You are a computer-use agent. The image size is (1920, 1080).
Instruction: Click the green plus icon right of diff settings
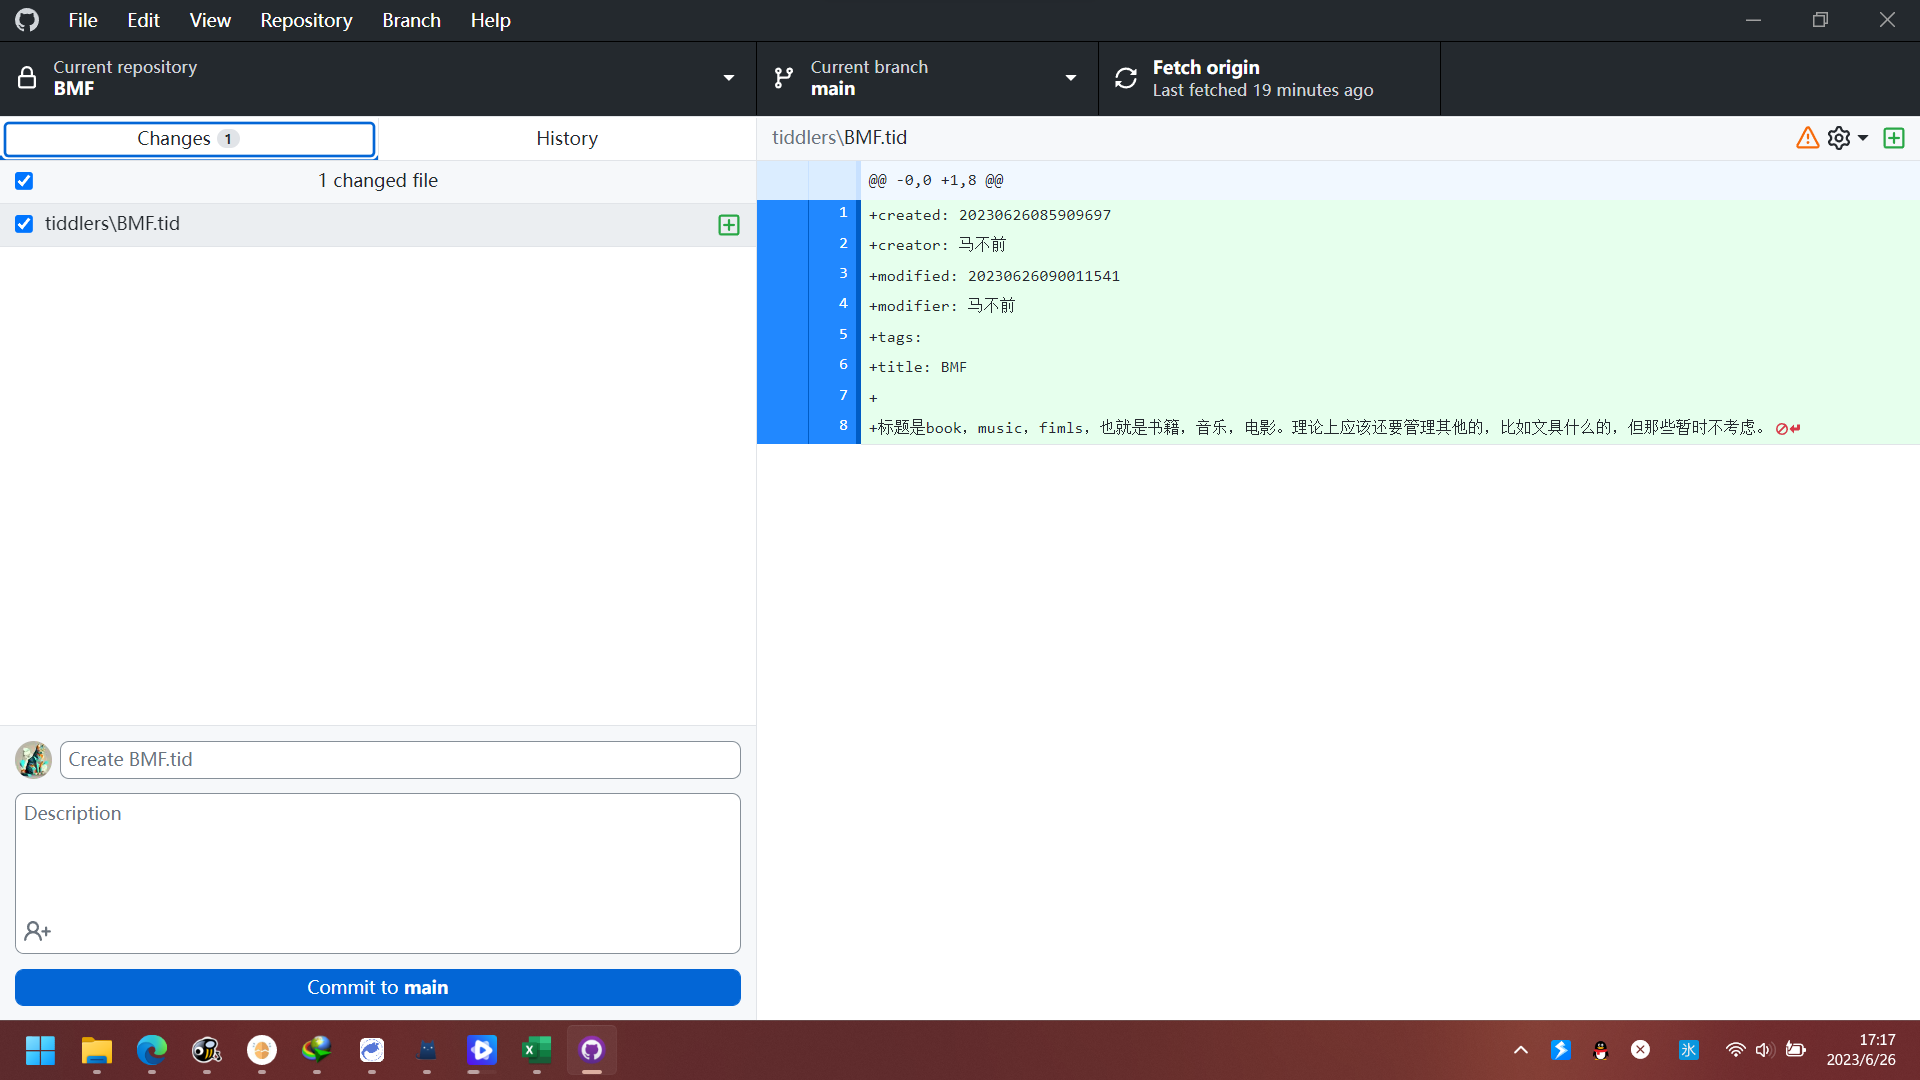(1895, 138)
